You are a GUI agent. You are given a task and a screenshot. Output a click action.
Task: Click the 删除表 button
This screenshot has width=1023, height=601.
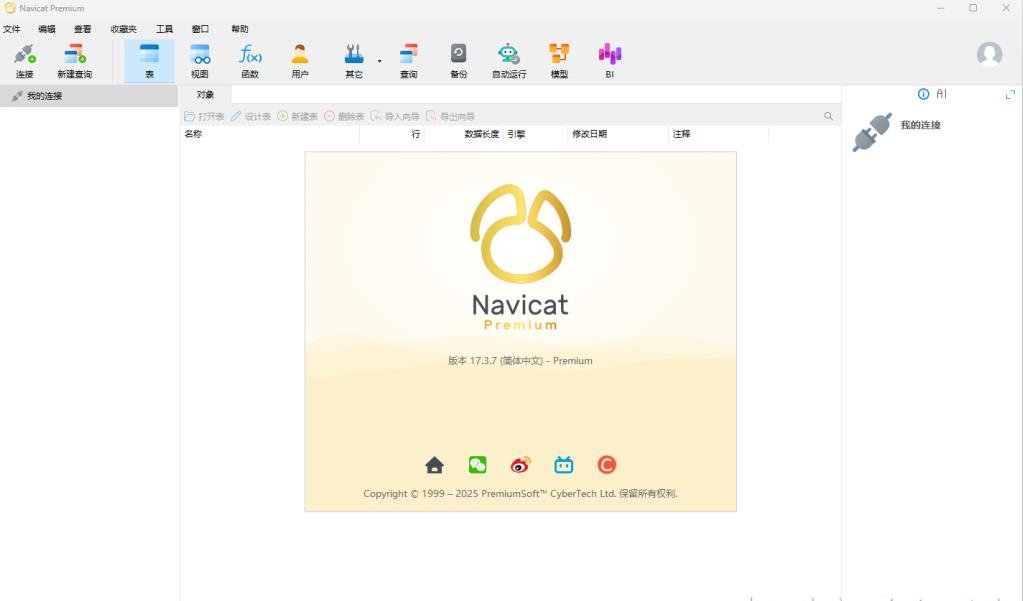344,116
